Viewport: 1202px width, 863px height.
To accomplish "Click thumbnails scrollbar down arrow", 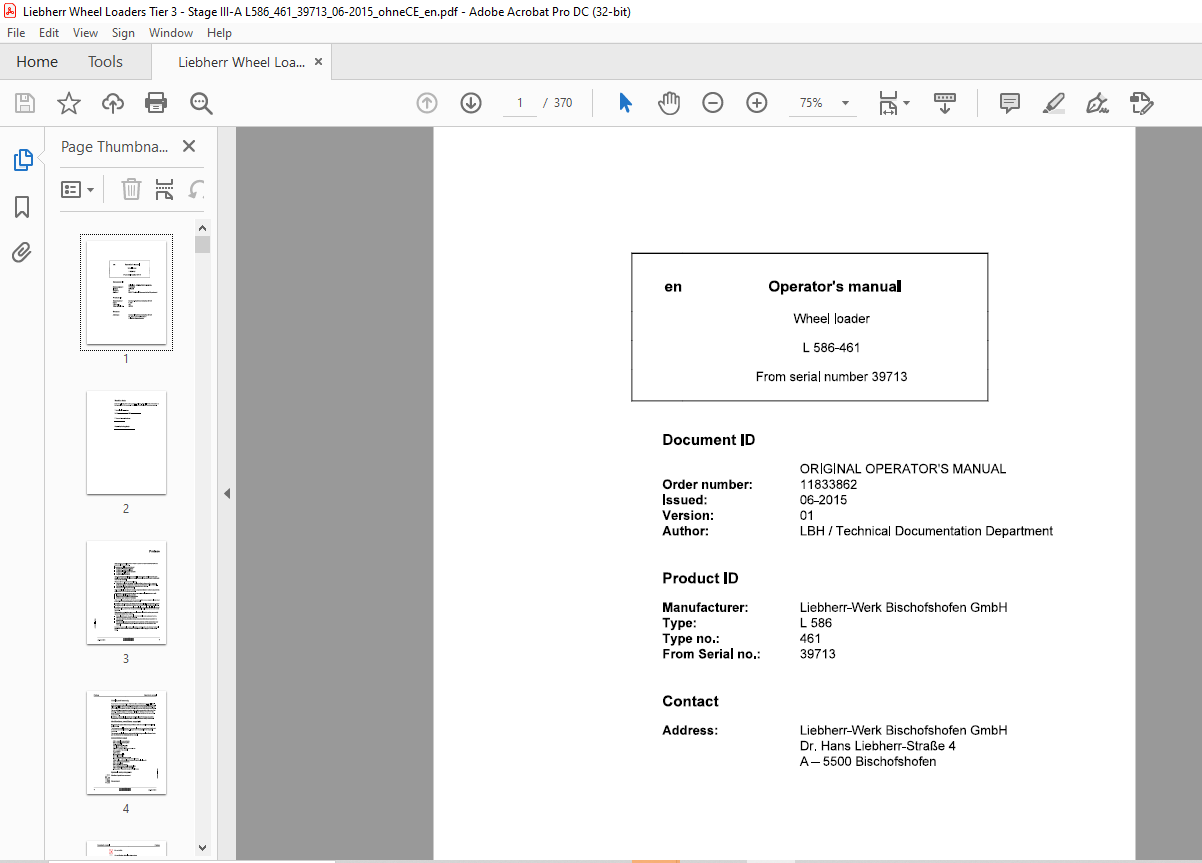I will pos(203,847).
